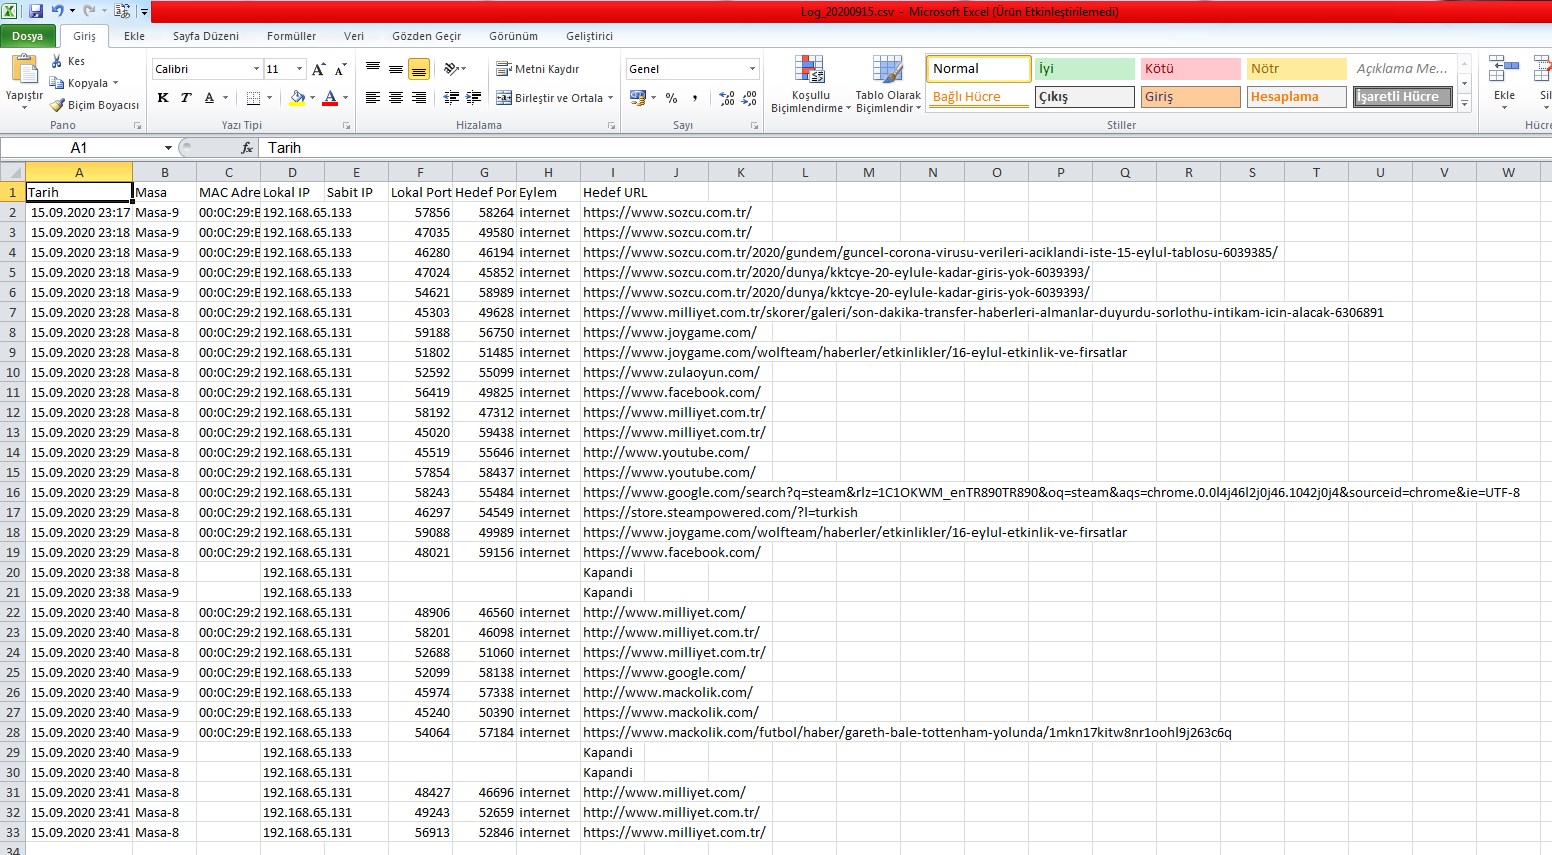Open the Customize Quick Access Toolbar arrow
This screenshot has width=1552, height=855.
pos(144,12)
